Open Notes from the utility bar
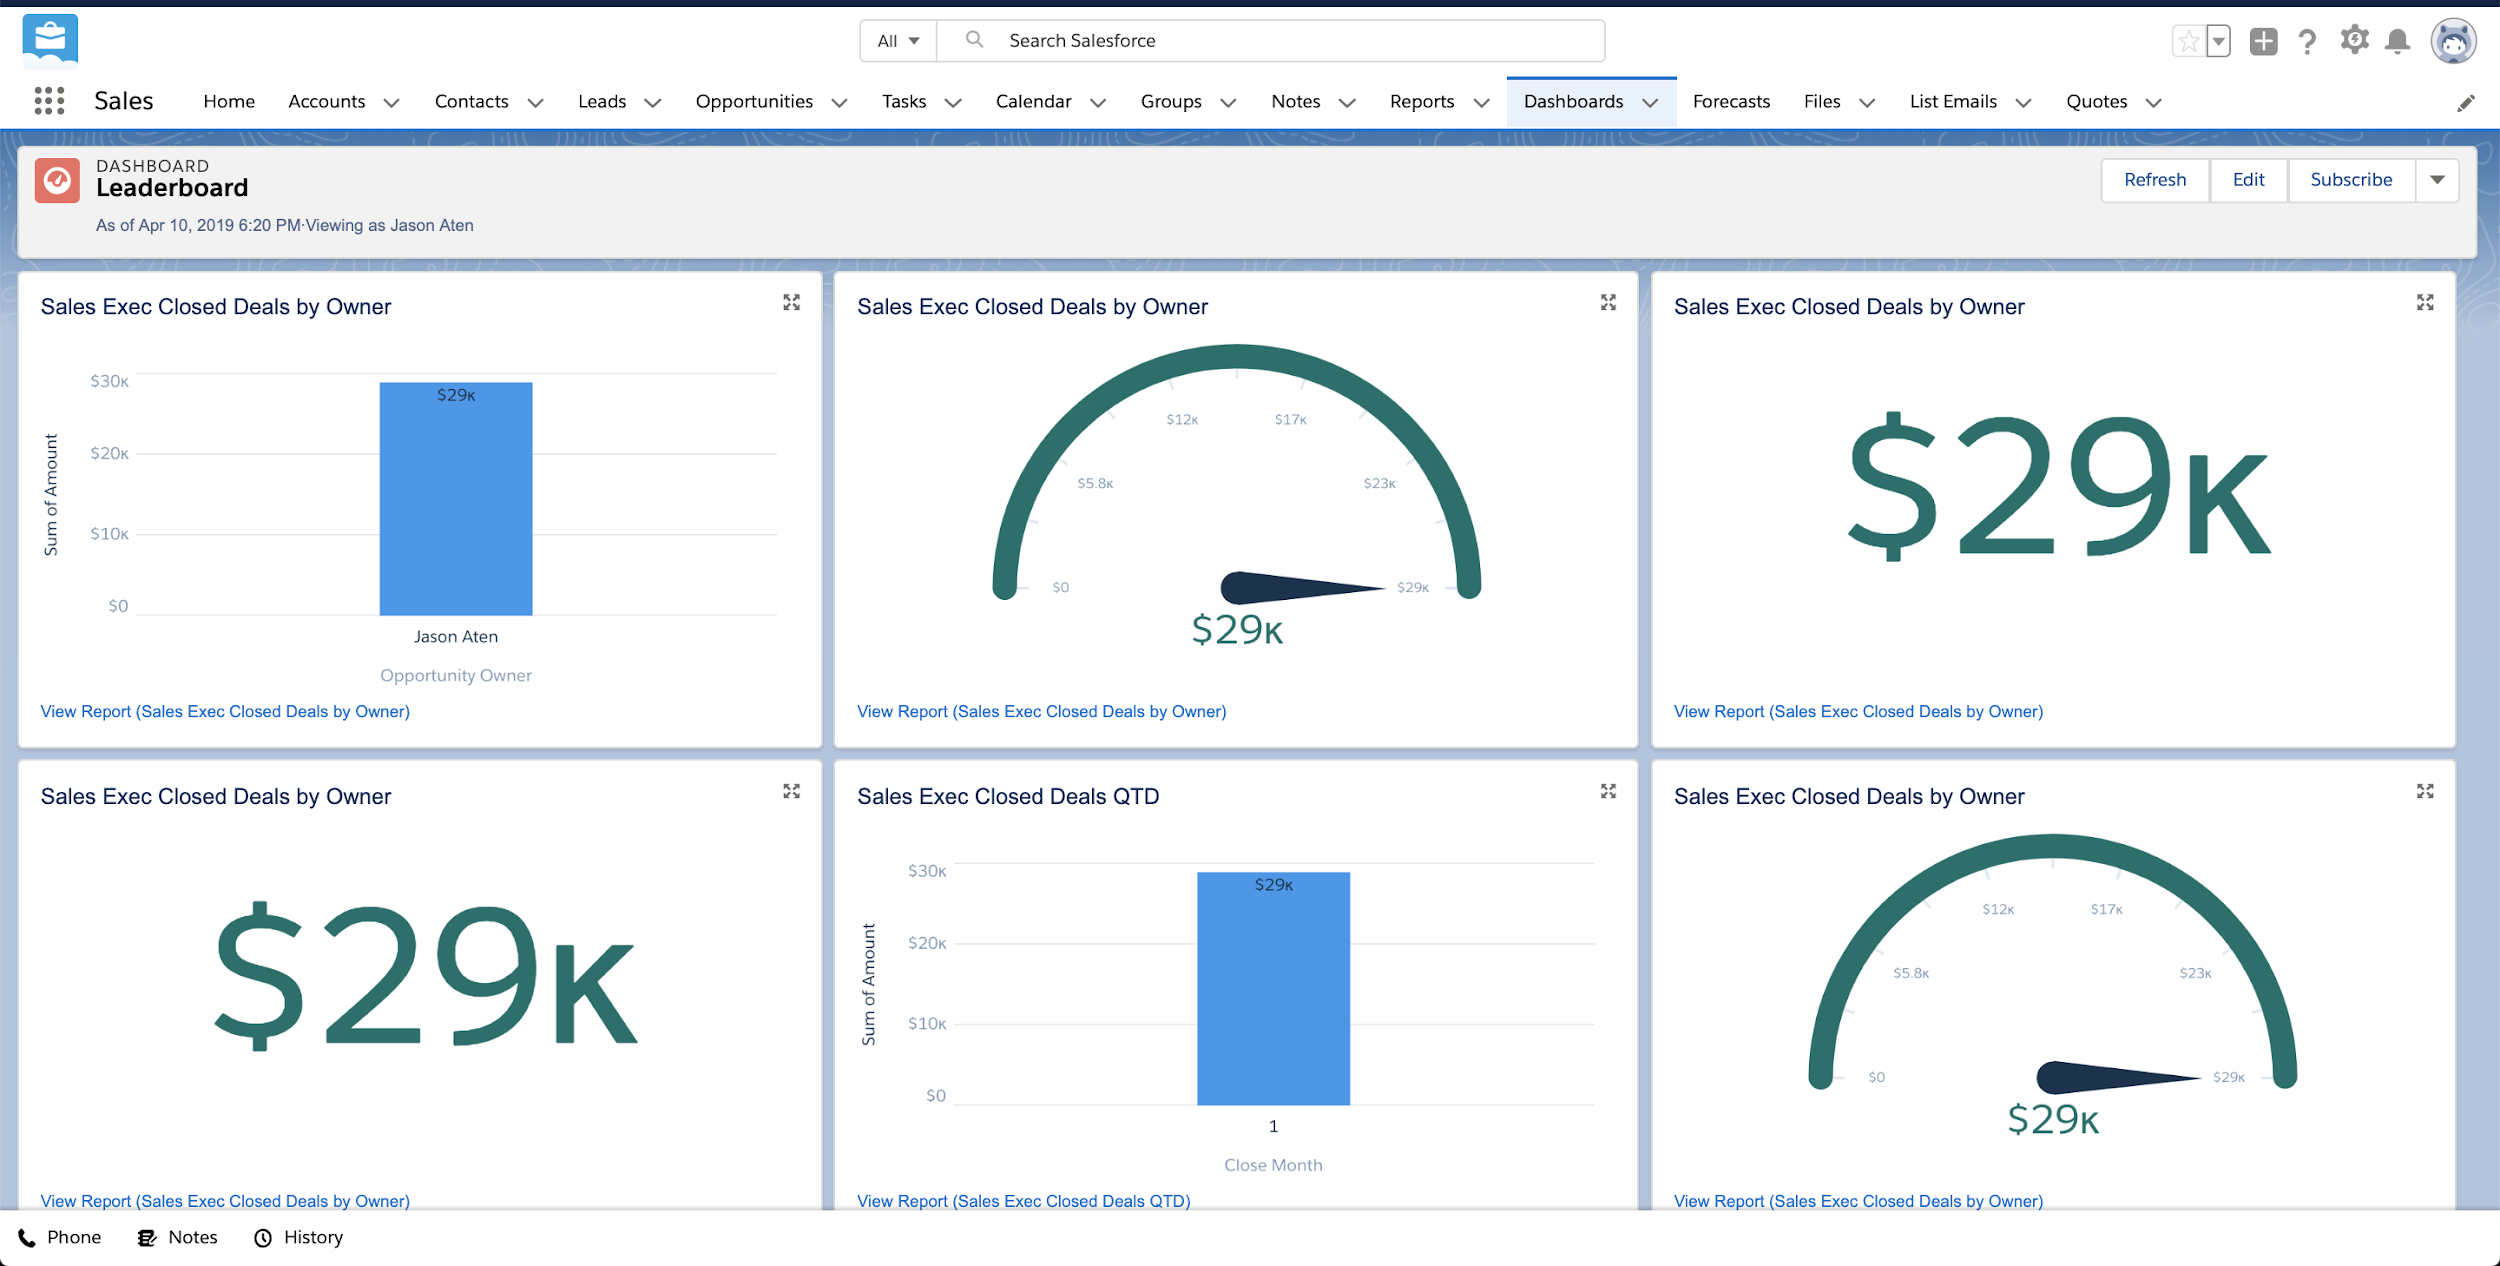2500x1266 pixels. [177, 1237]
